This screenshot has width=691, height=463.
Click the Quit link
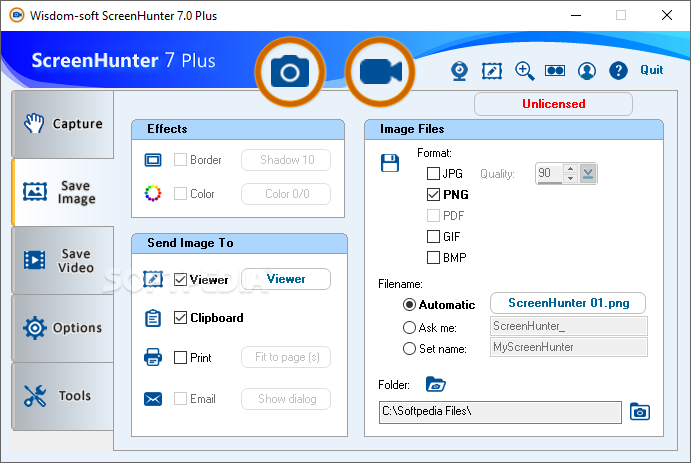click(651, 70)
